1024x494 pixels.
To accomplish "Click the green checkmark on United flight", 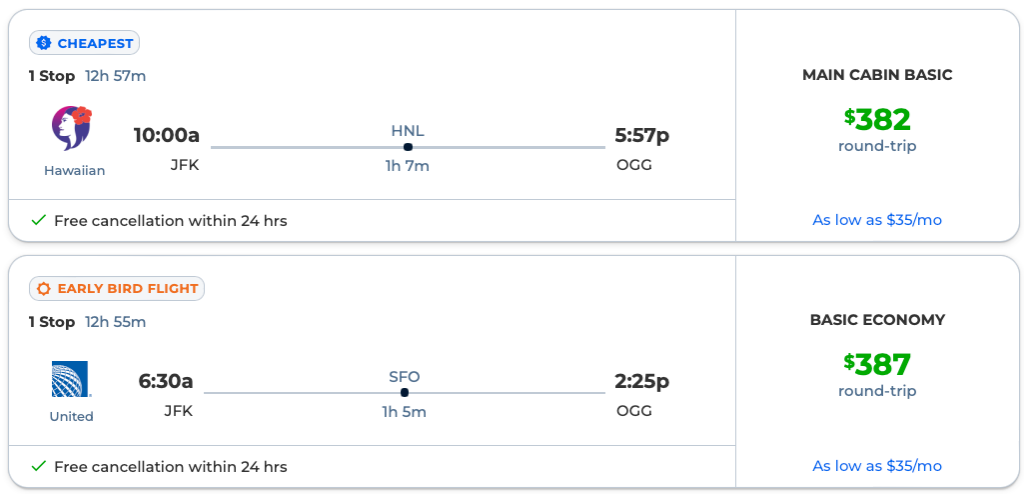I will click(x=39, y=466).
